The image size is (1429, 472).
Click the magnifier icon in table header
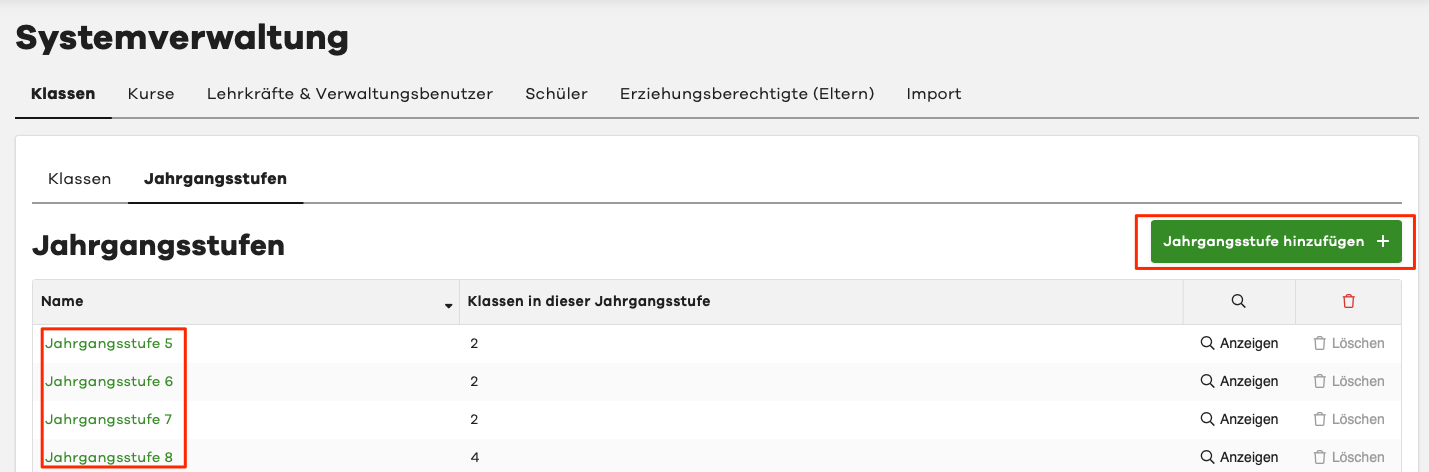click(x=1238, y=301)
